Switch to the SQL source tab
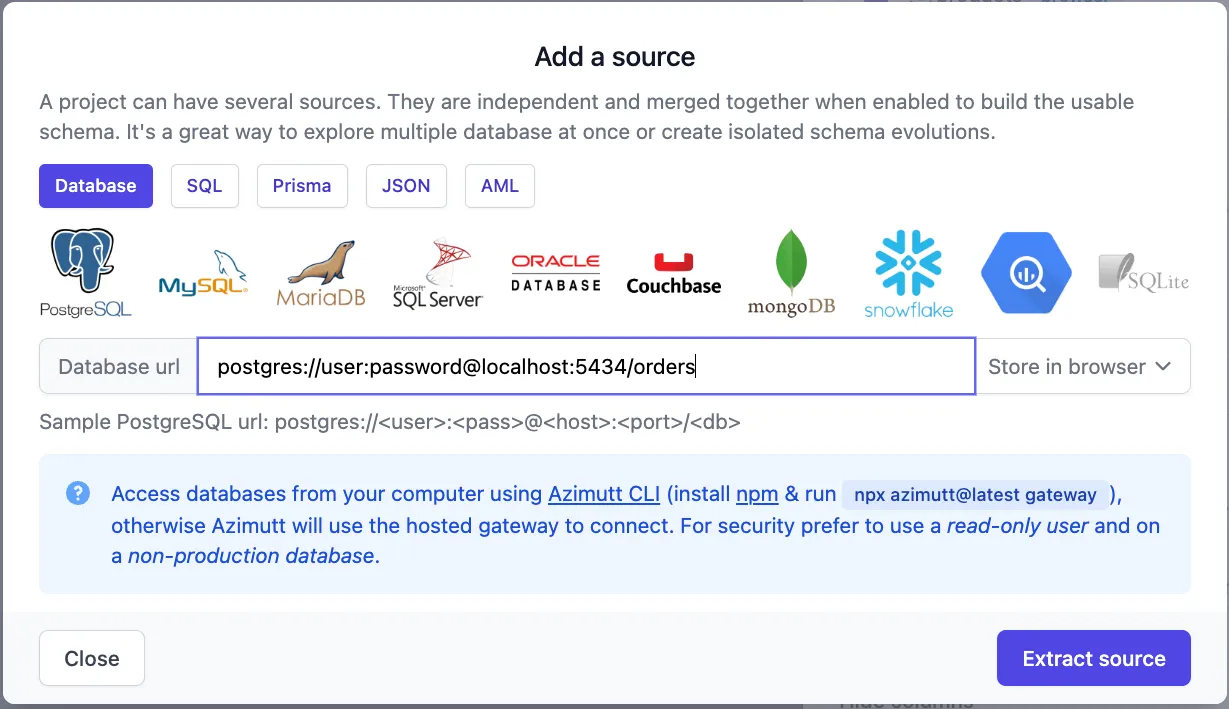The image size is (1229, 709). (204, 186)
